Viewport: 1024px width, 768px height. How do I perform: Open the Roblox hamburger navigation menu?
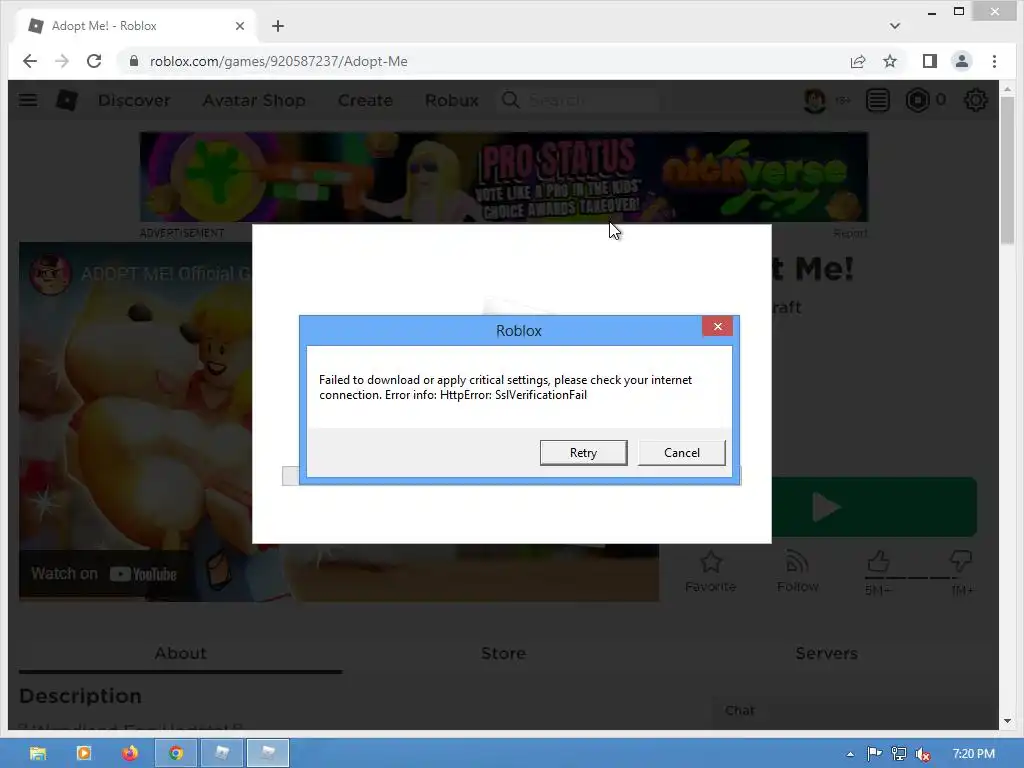28,100
